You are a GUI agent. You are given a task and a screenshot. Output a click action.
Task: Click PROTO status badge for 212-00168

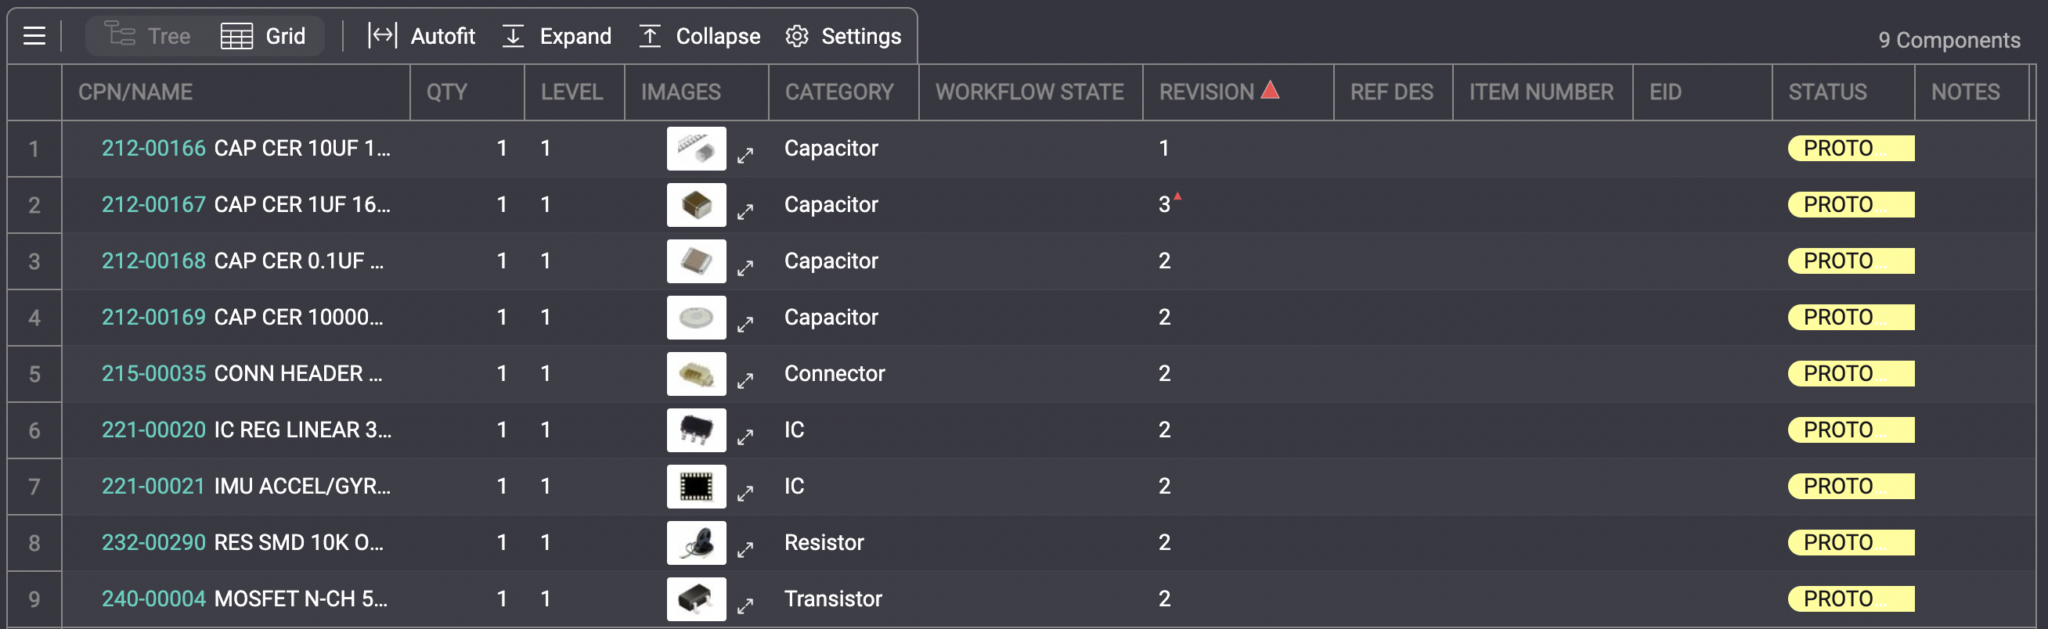click(x=1850, y=261)
